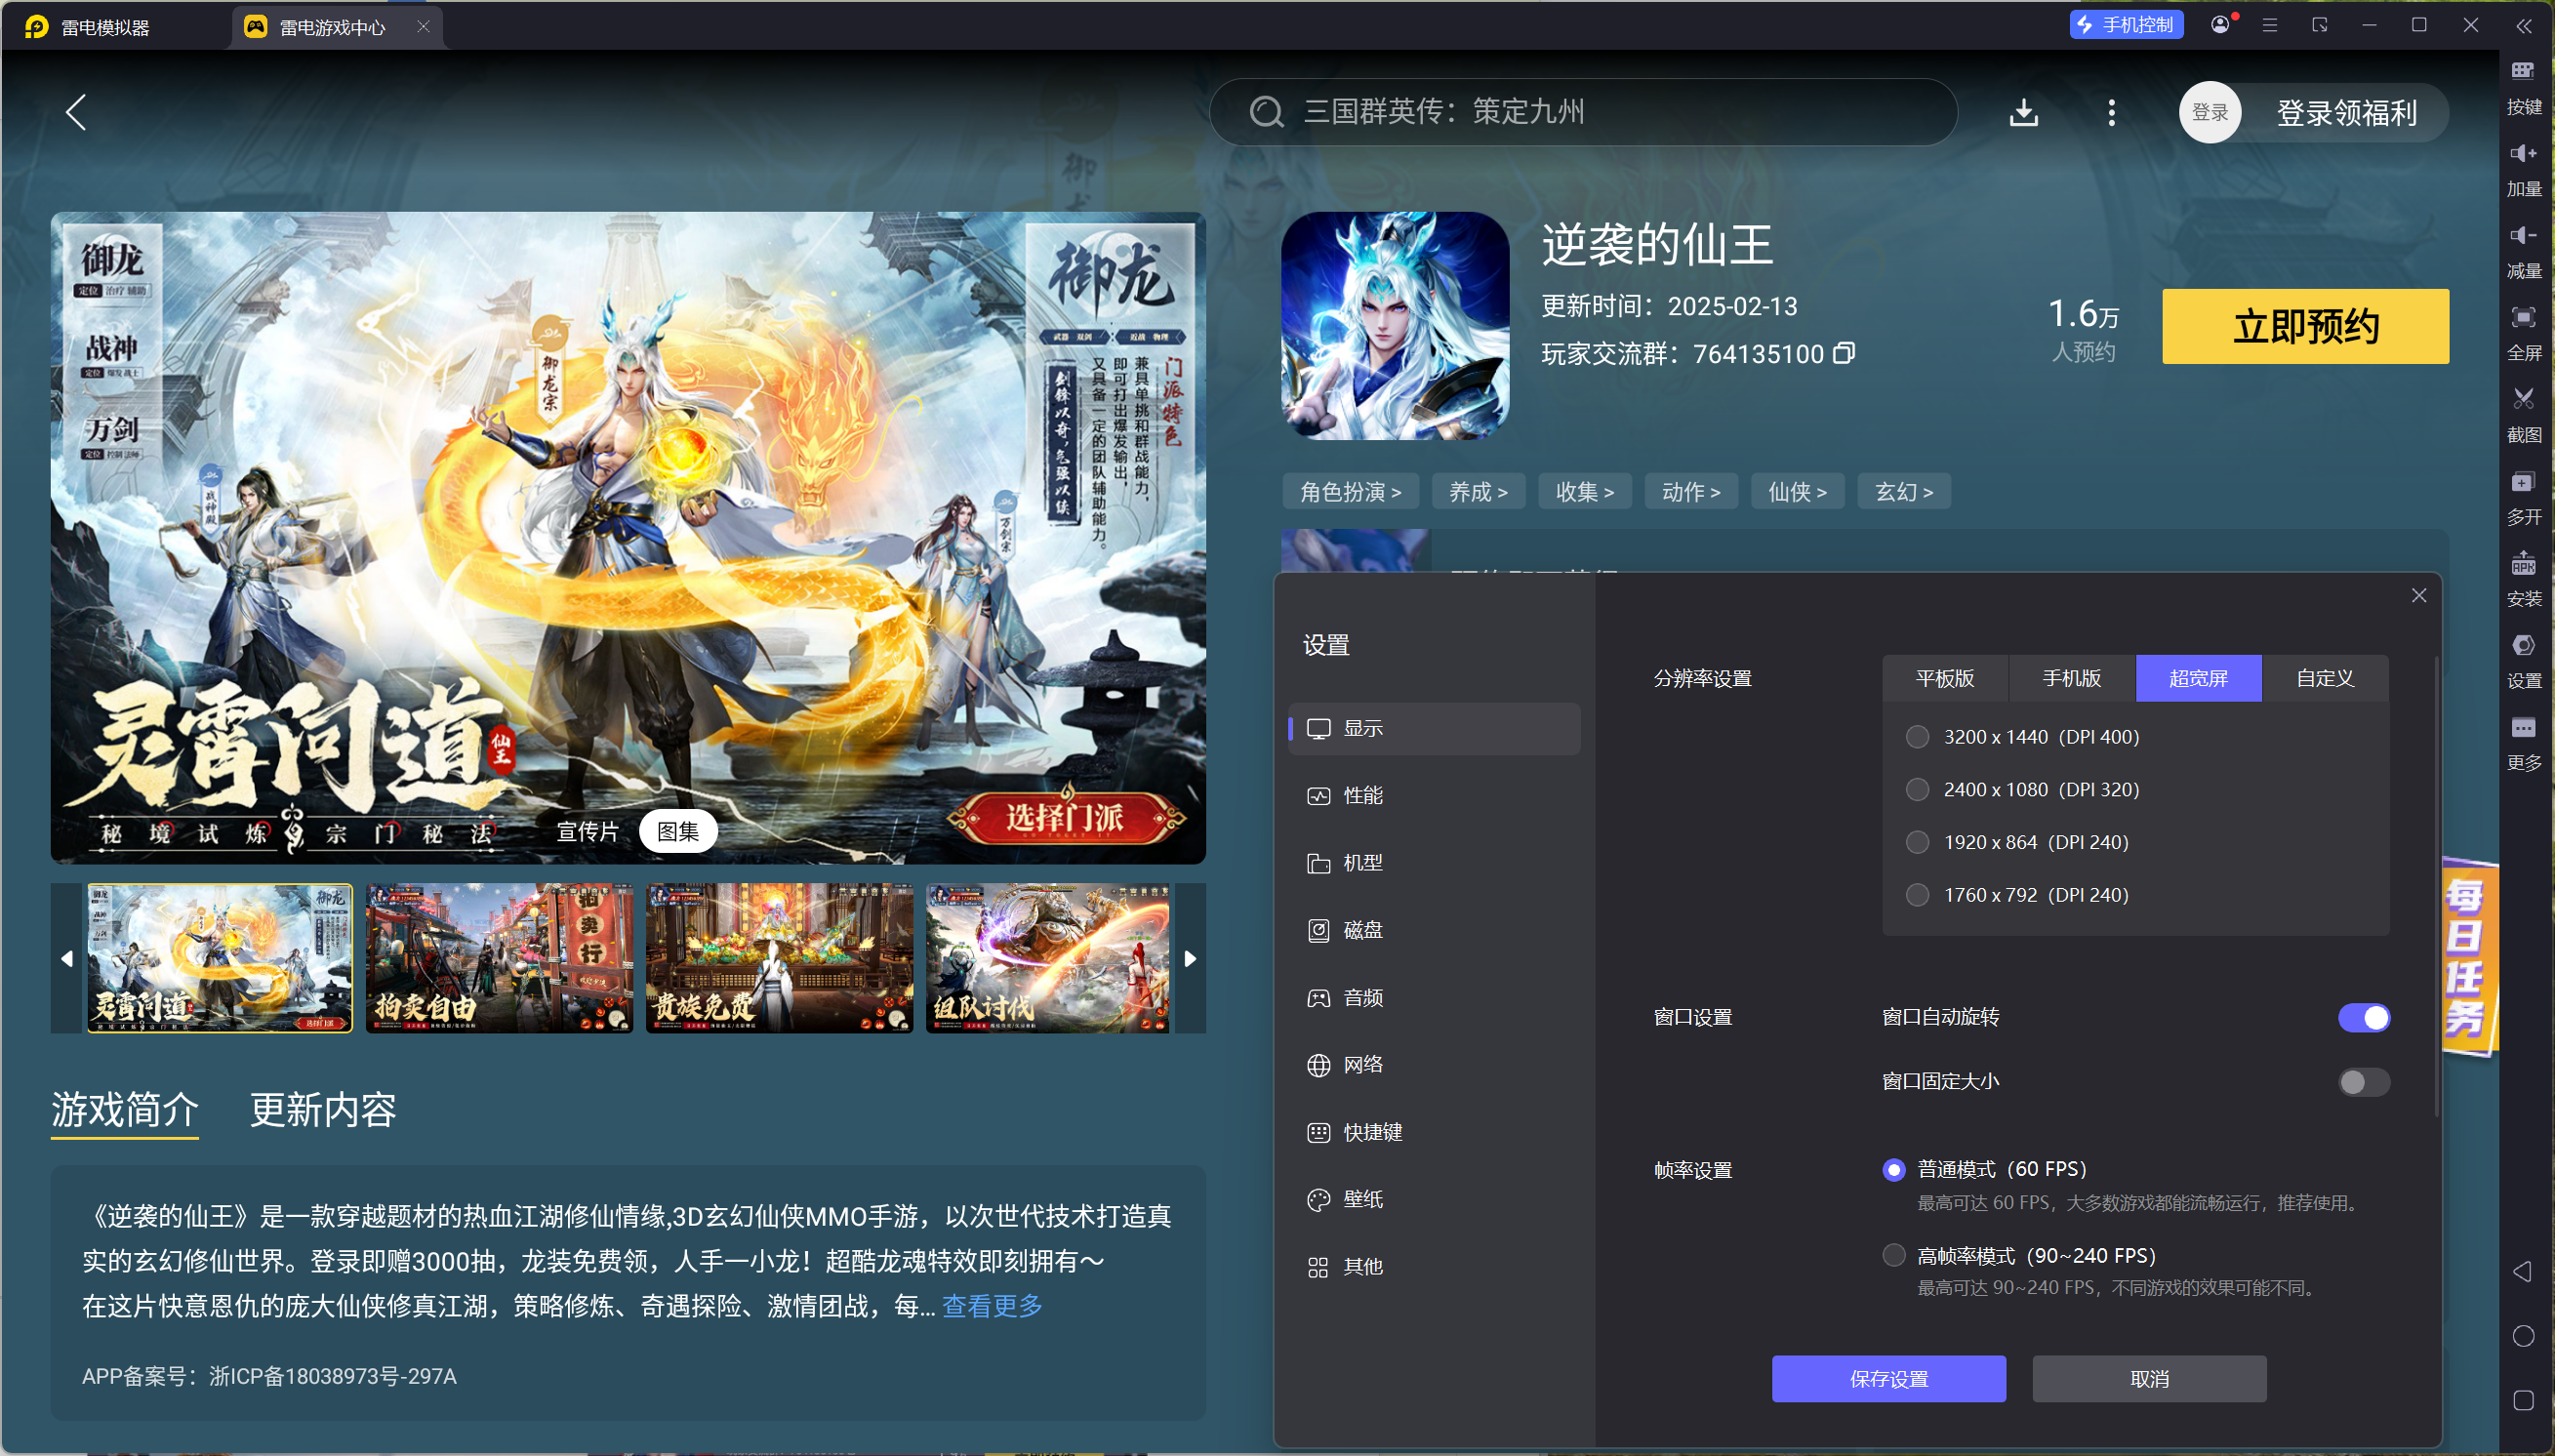Select high frame rate mode radio
This screenshot has height=1456, width=2555.
point(1893,1255)
